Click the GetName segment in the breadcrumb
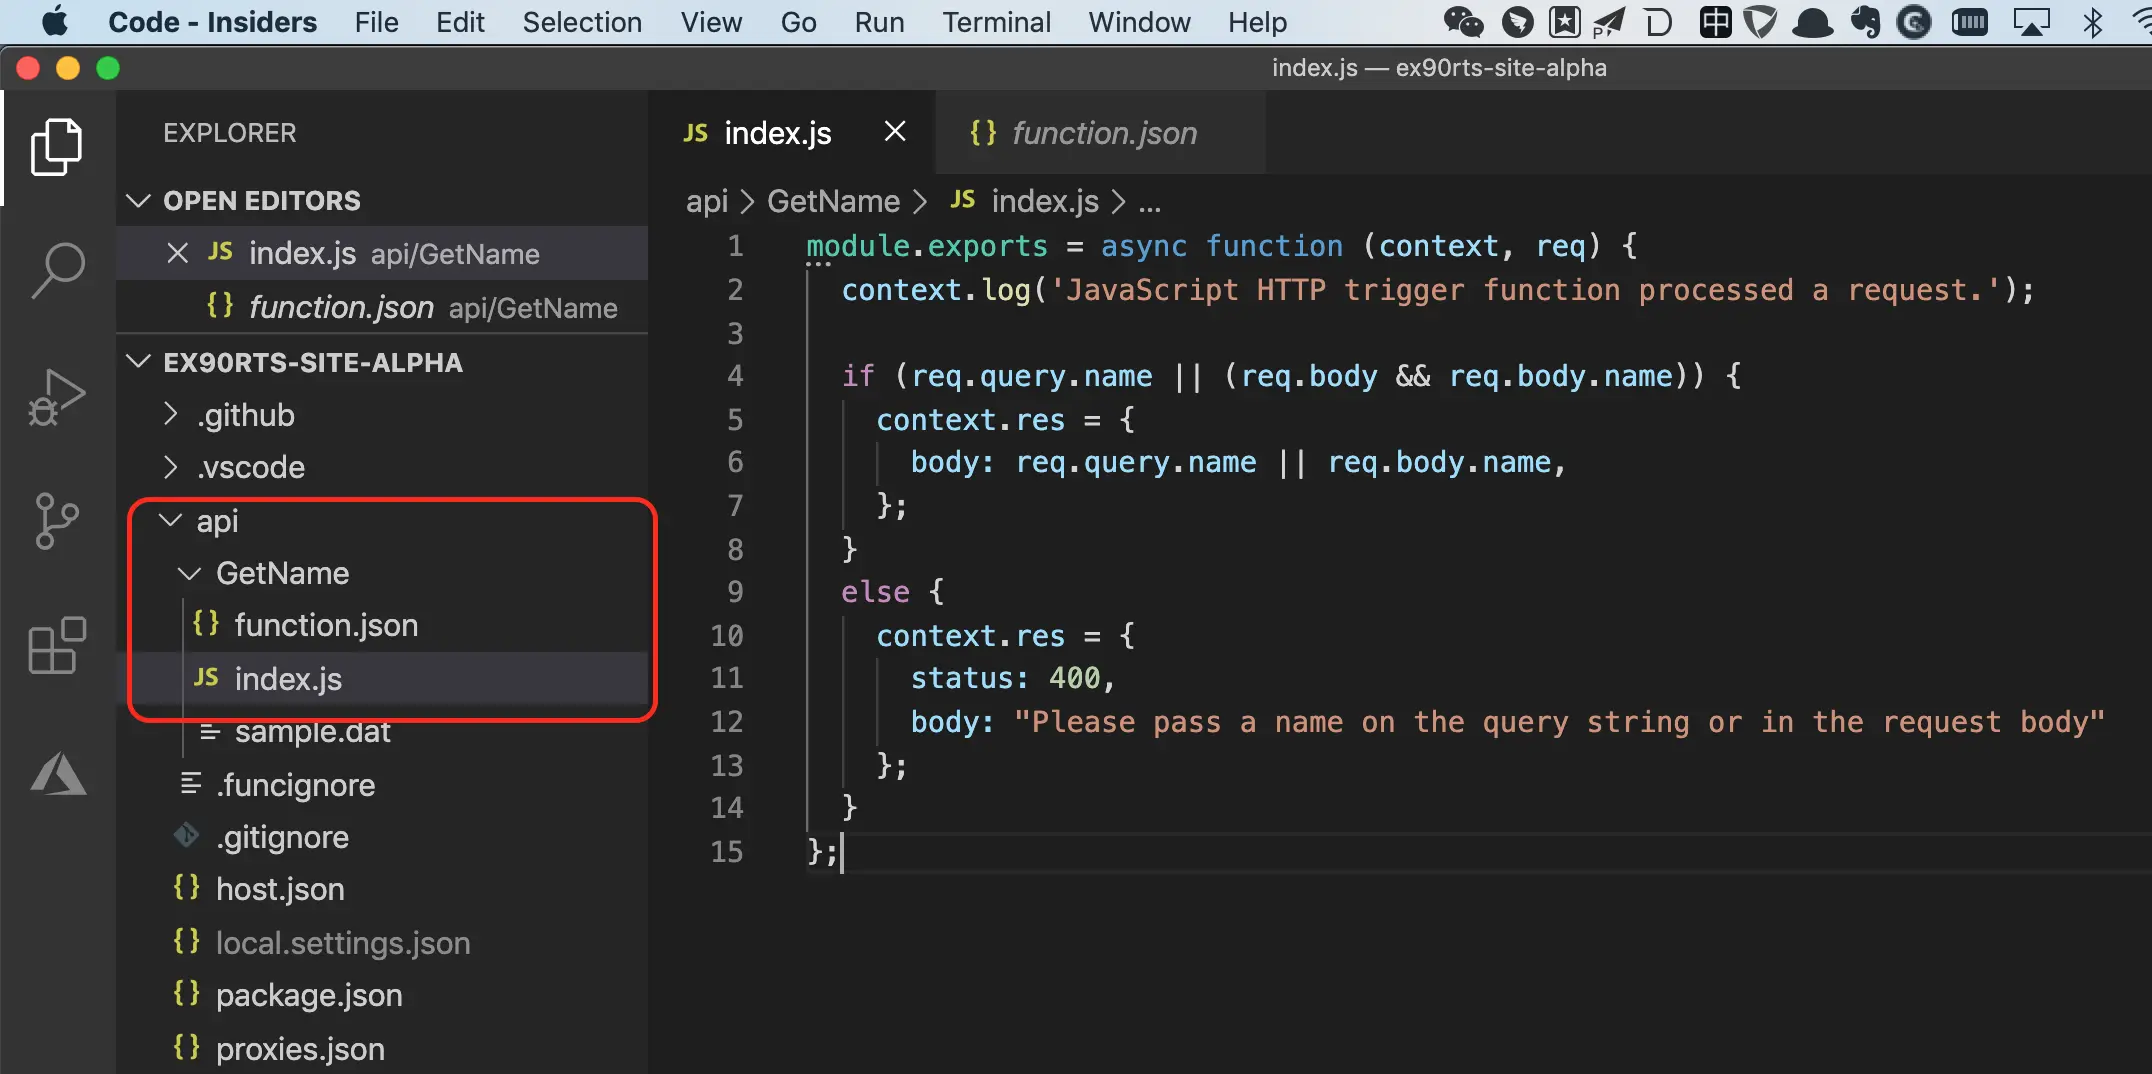 pos(833,202)
